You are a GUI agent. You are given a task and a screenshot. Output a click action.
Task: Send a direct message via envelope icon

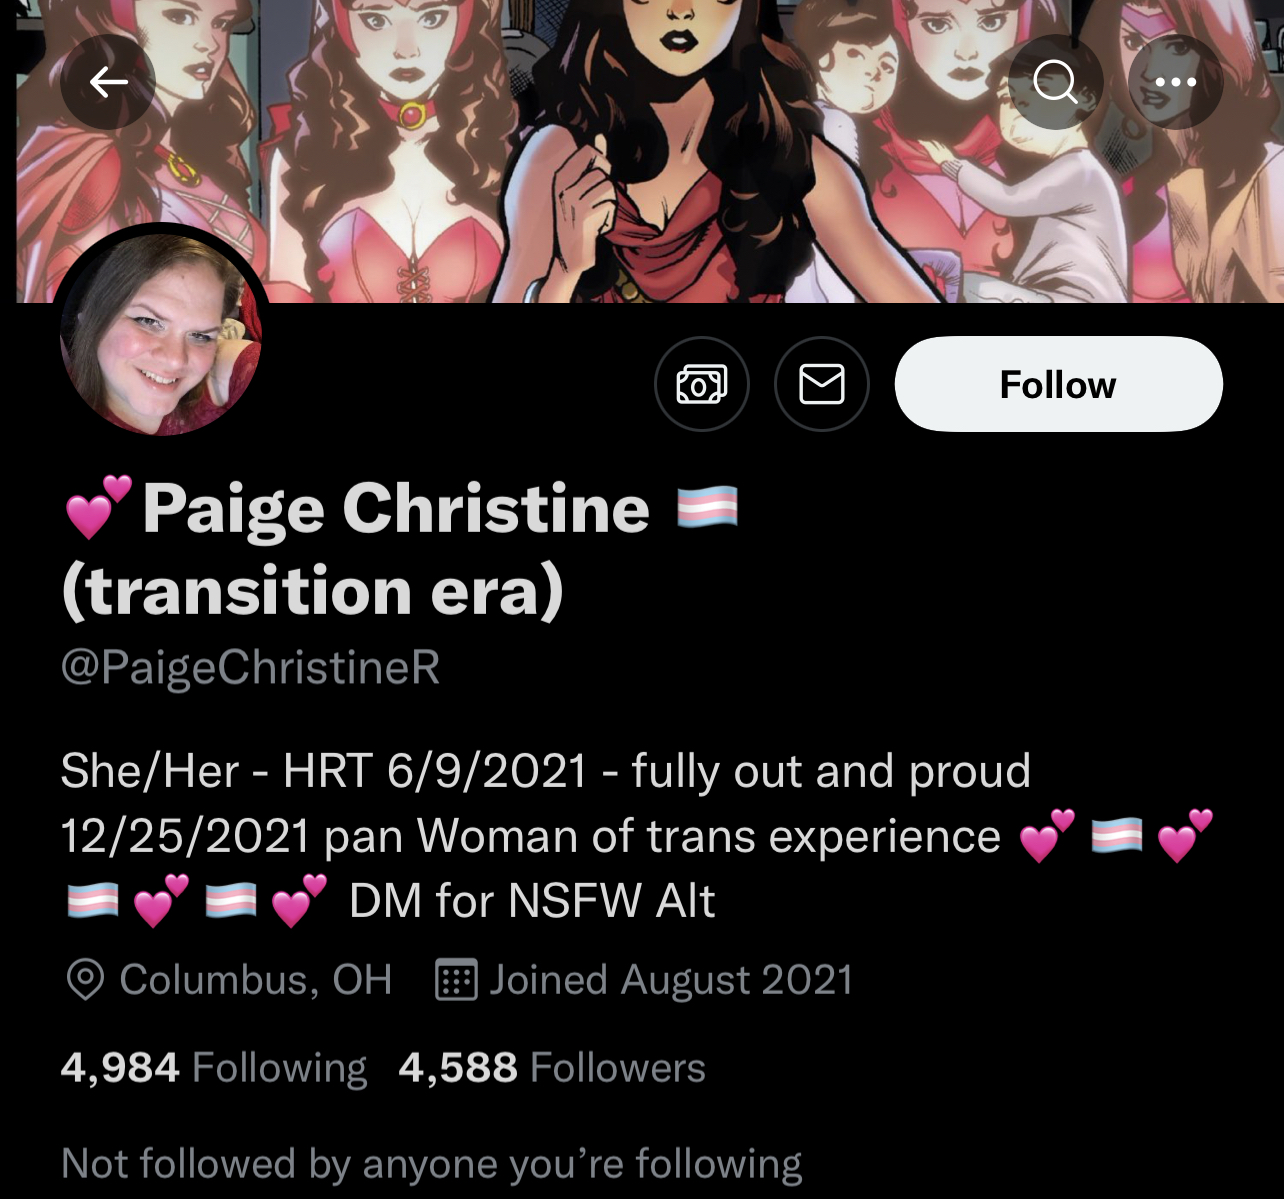[x=822, y=384]
